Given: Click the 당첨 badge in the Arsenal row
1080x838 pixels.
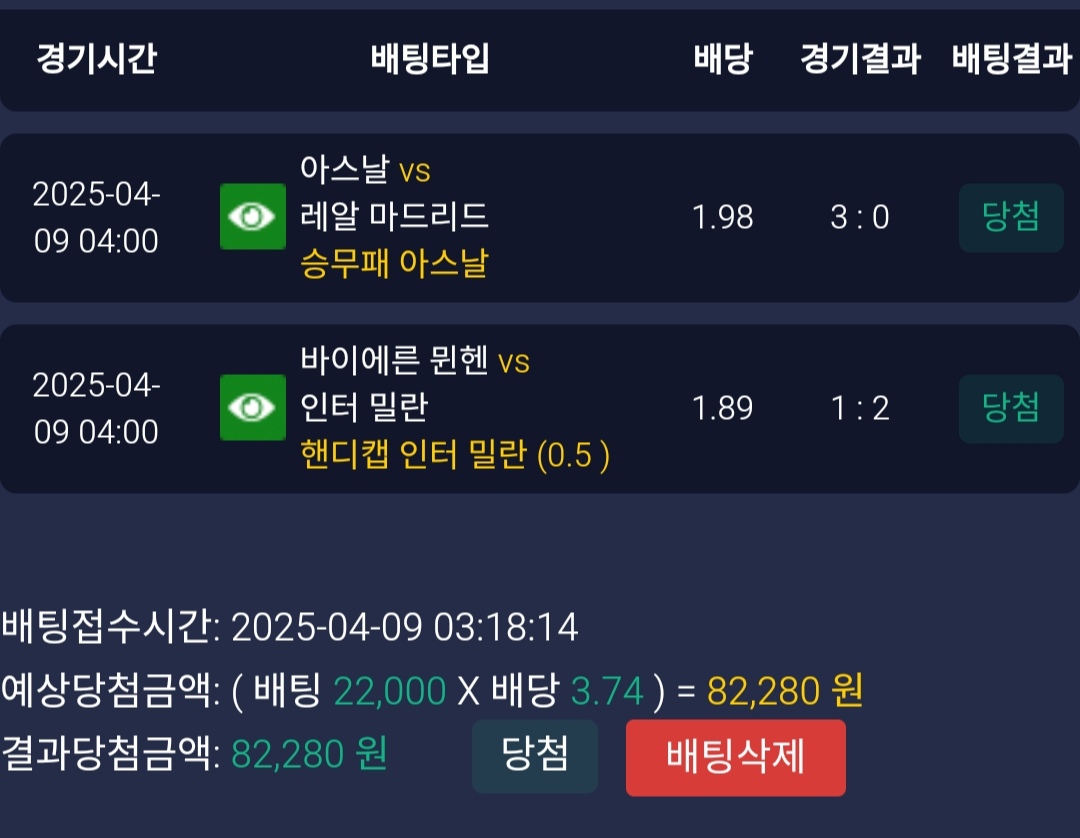Looking at the screenshot, I should pos(1011,217).
